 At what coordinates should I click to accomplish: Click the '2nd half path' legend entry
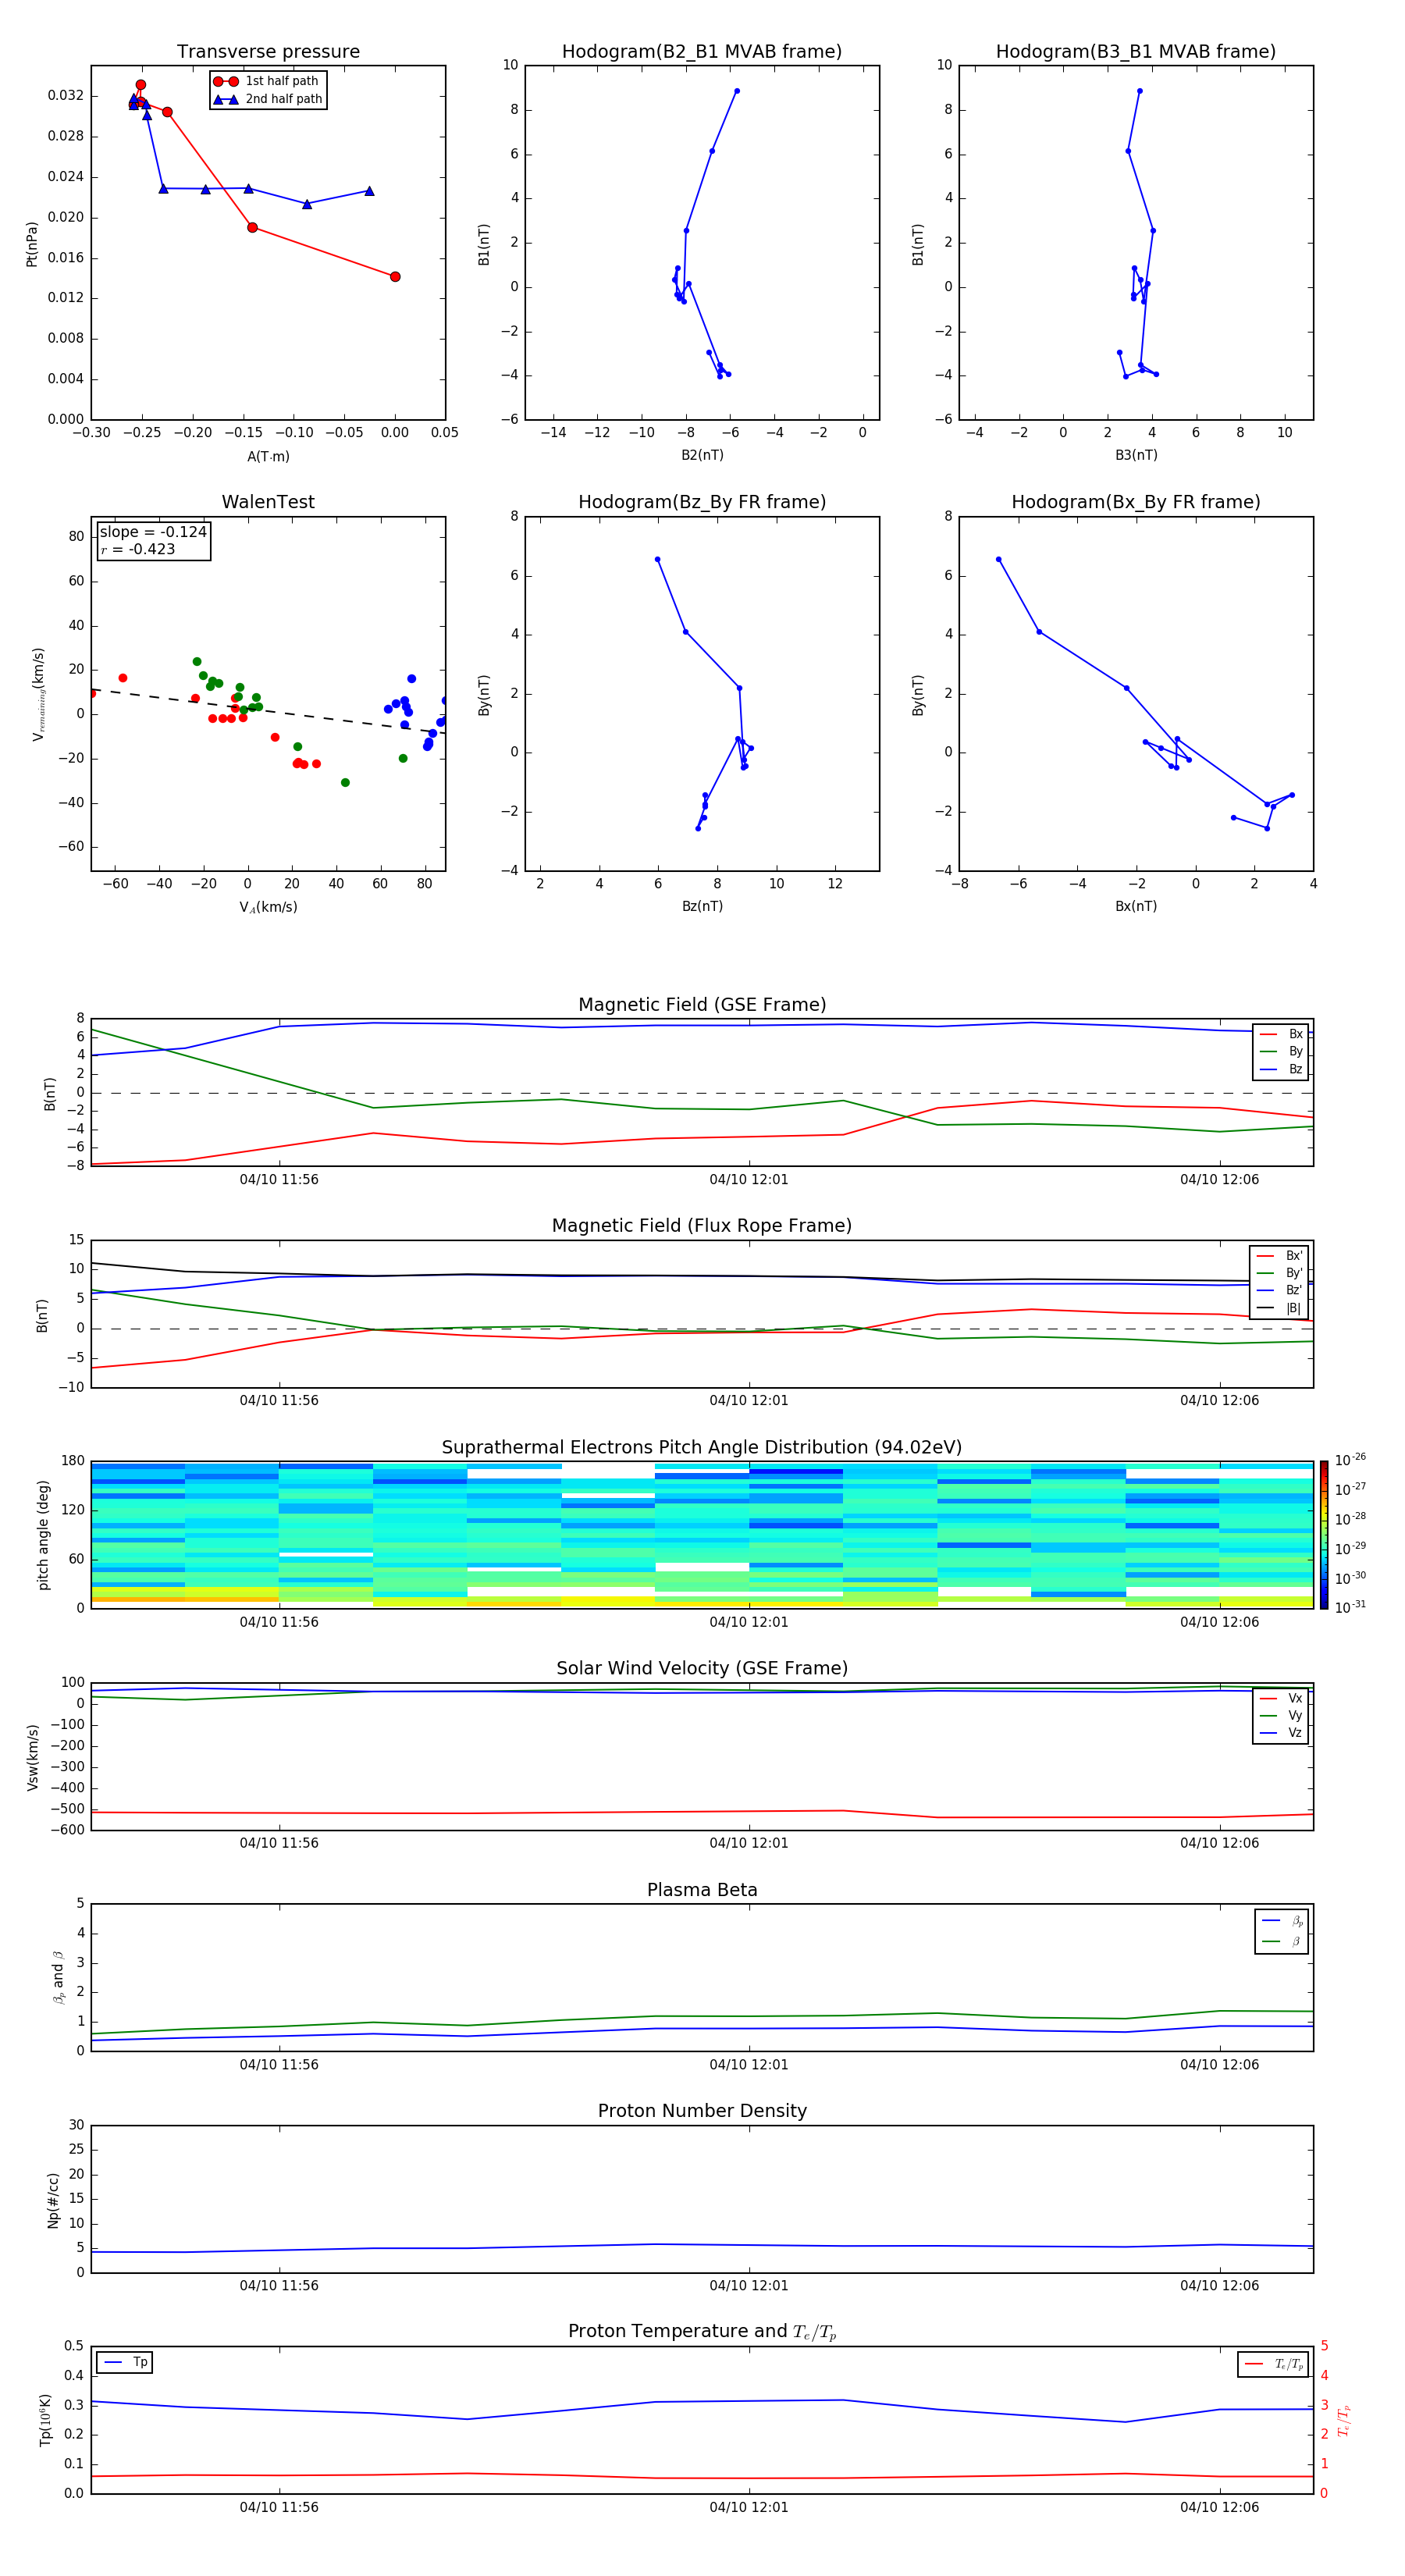(268, 99)
